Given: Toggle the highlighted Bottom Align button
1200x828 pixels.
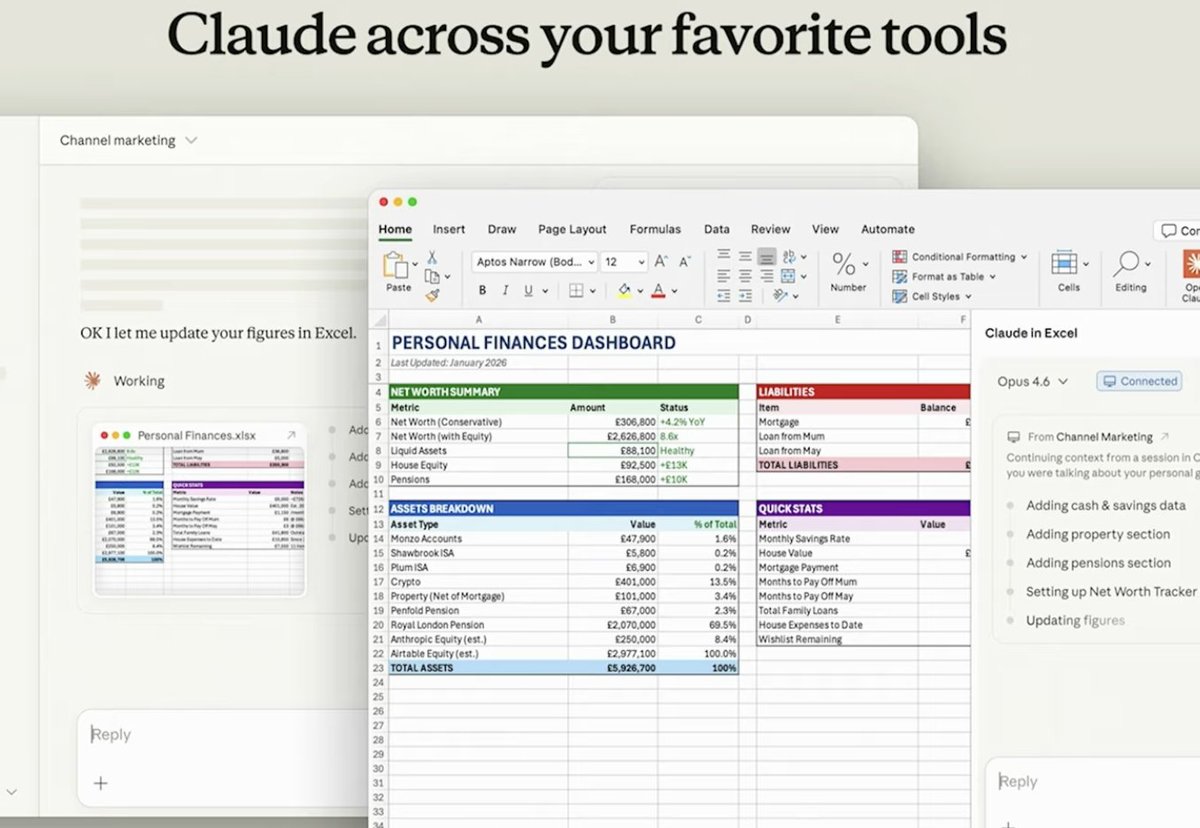Looking at the screenshot, I should pos(767,257).
